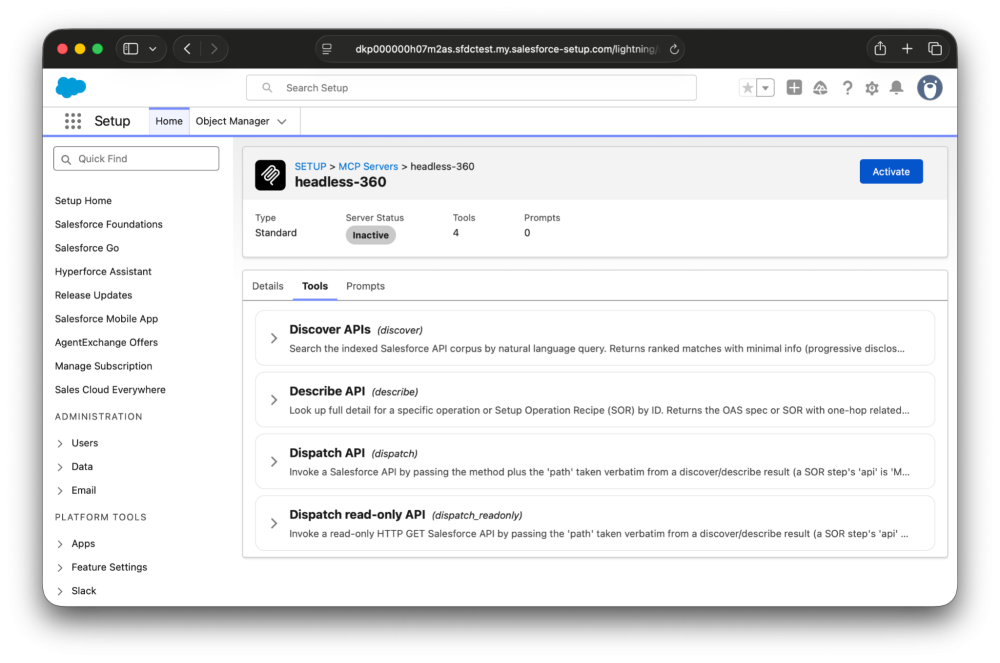The height and width of the screenshot is (663, 1000).
Task: Expand the Discover APIs tool
Action: 274,339
